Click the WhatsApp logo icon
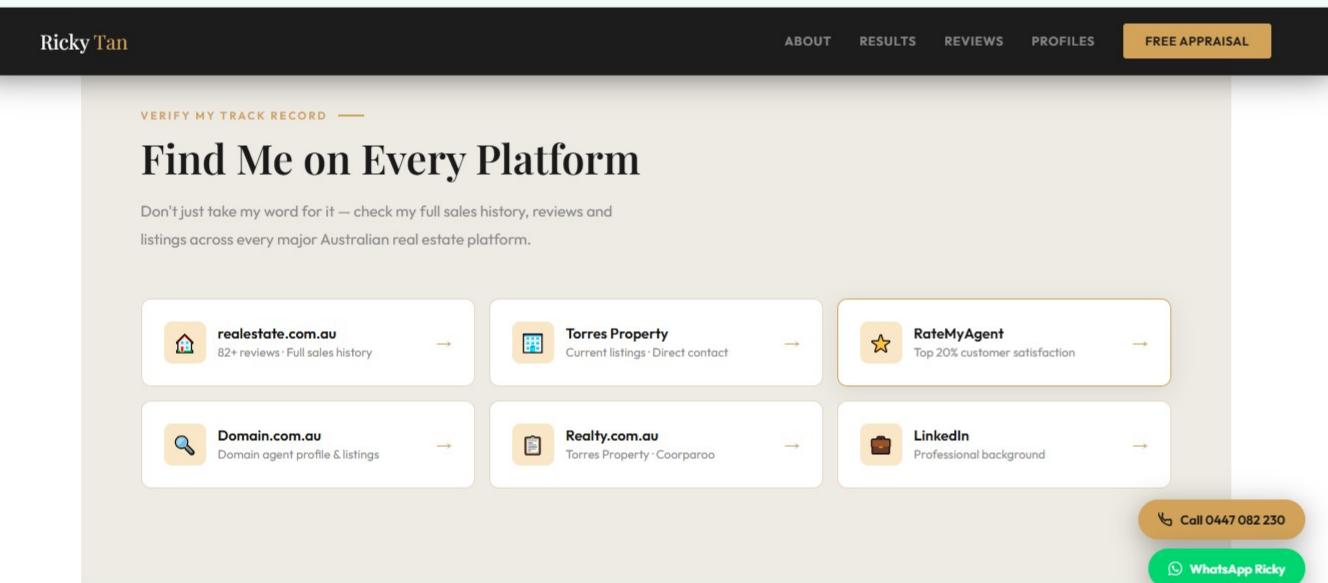This screenshot has height=583, width=1328. (1175, 569)
